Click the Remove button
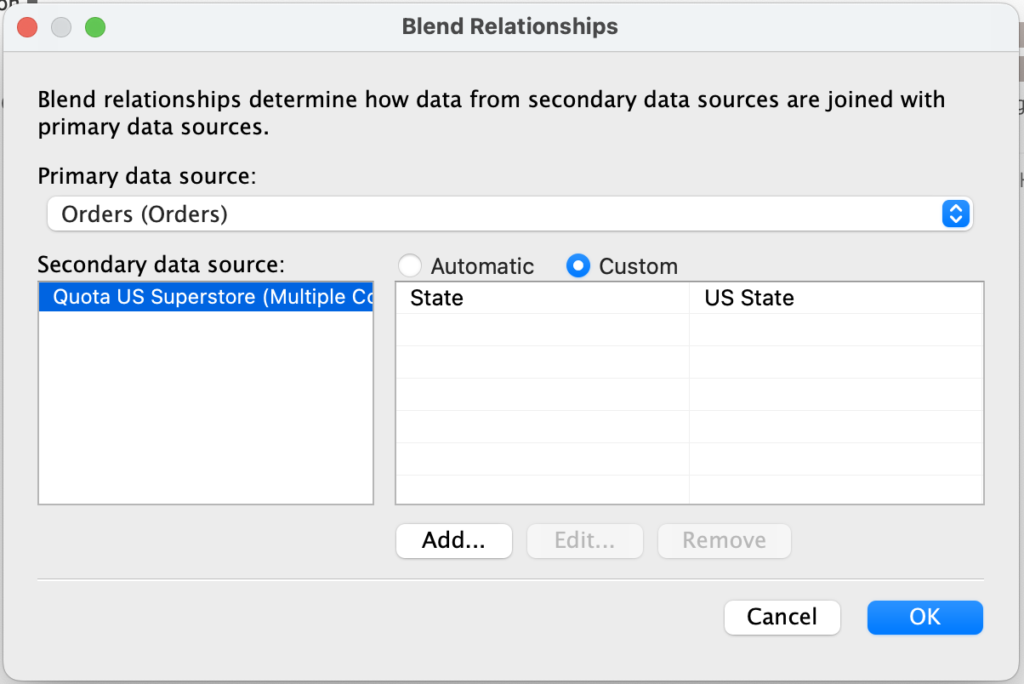Image resolution: width=1024 pixels, height=684 pixels. point(724,541)
